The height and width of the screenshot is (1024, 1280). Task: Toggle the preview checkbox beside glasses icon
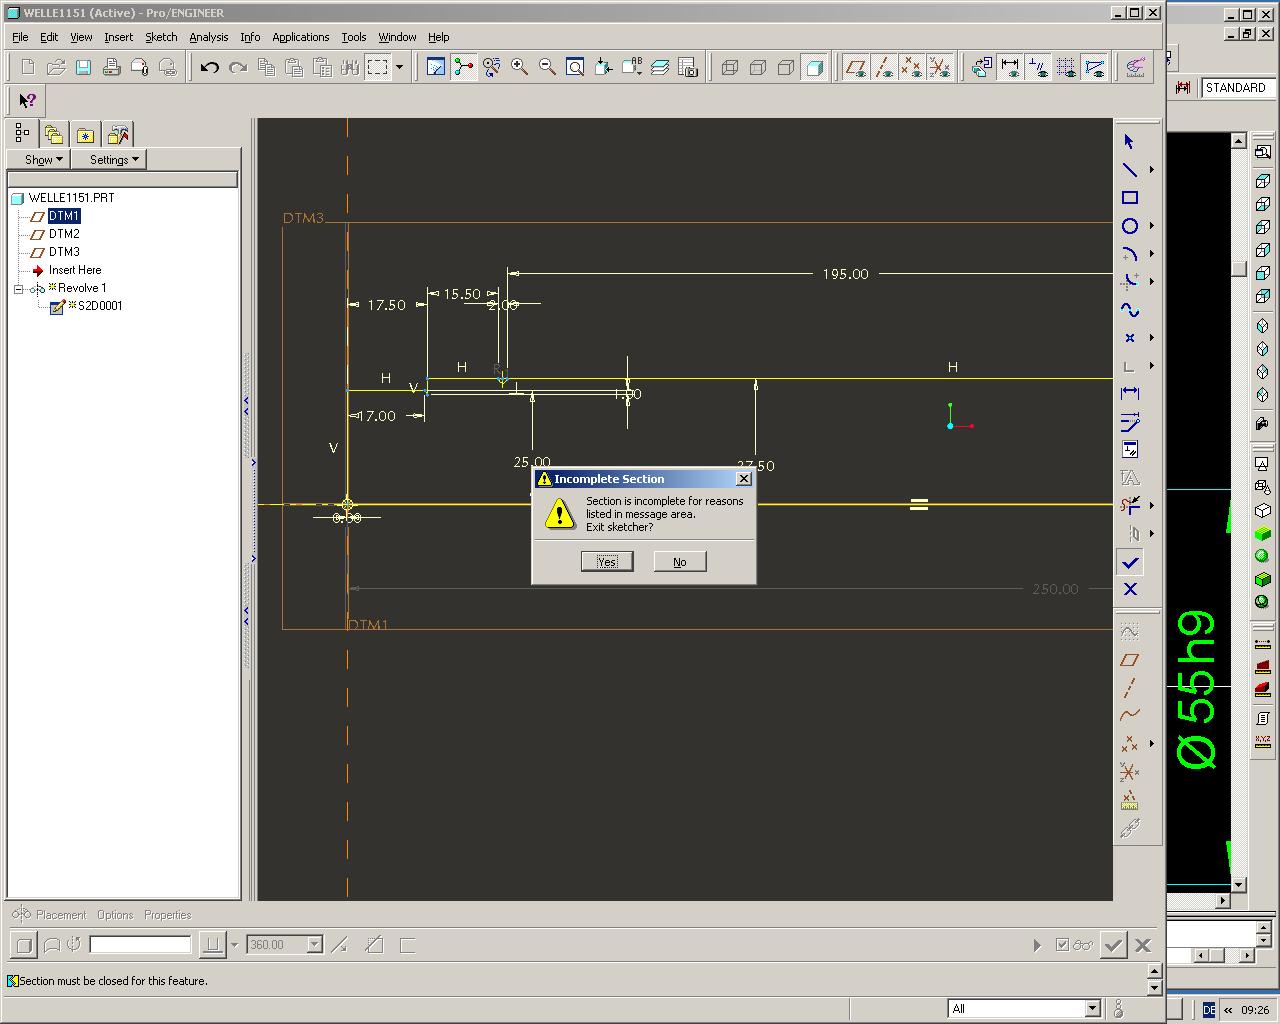coord(1062,945)
